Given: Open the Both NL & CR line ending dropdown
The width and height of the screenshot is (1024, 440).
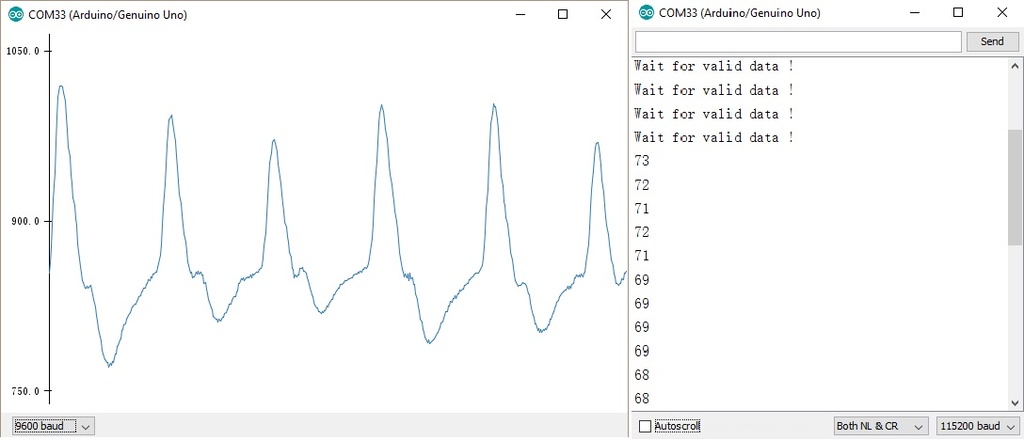Looking at the screenshot, I should (x=880, y=426).
